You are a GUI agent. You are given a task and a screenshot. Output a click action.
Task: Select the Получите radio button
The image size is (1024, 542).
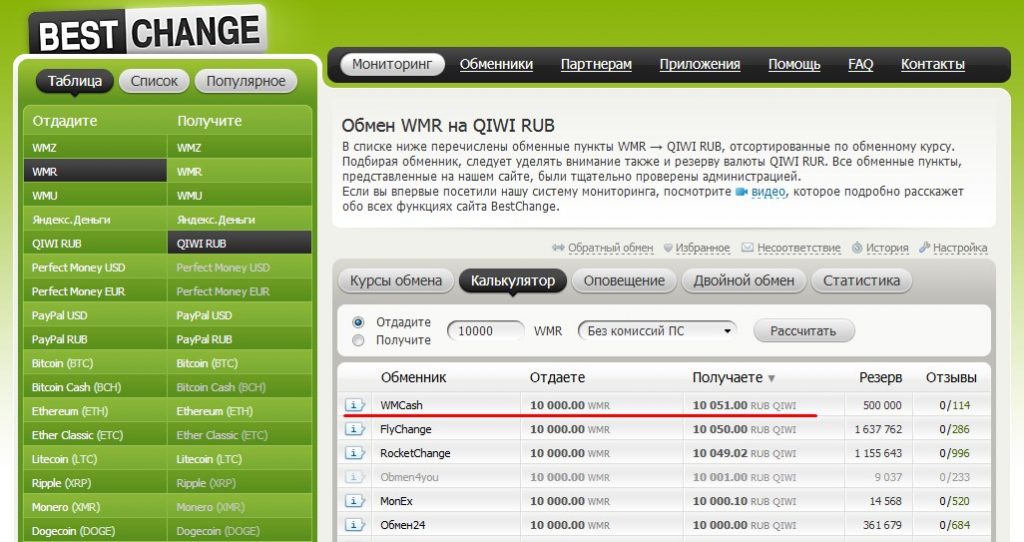358,340
